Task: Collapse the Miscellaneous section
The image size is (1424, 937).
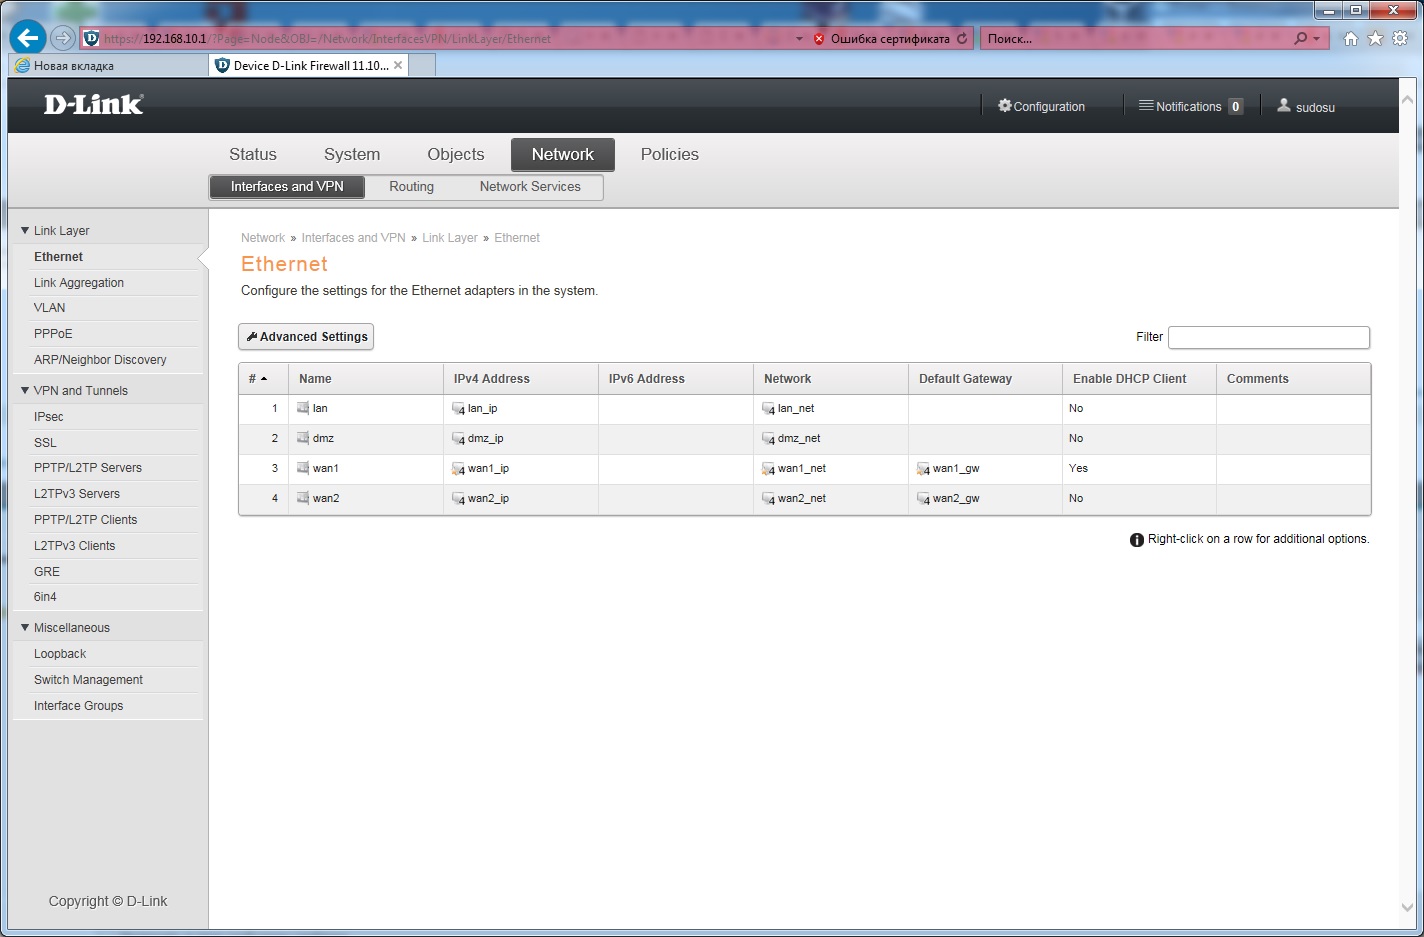Action: tap(25, 627)
